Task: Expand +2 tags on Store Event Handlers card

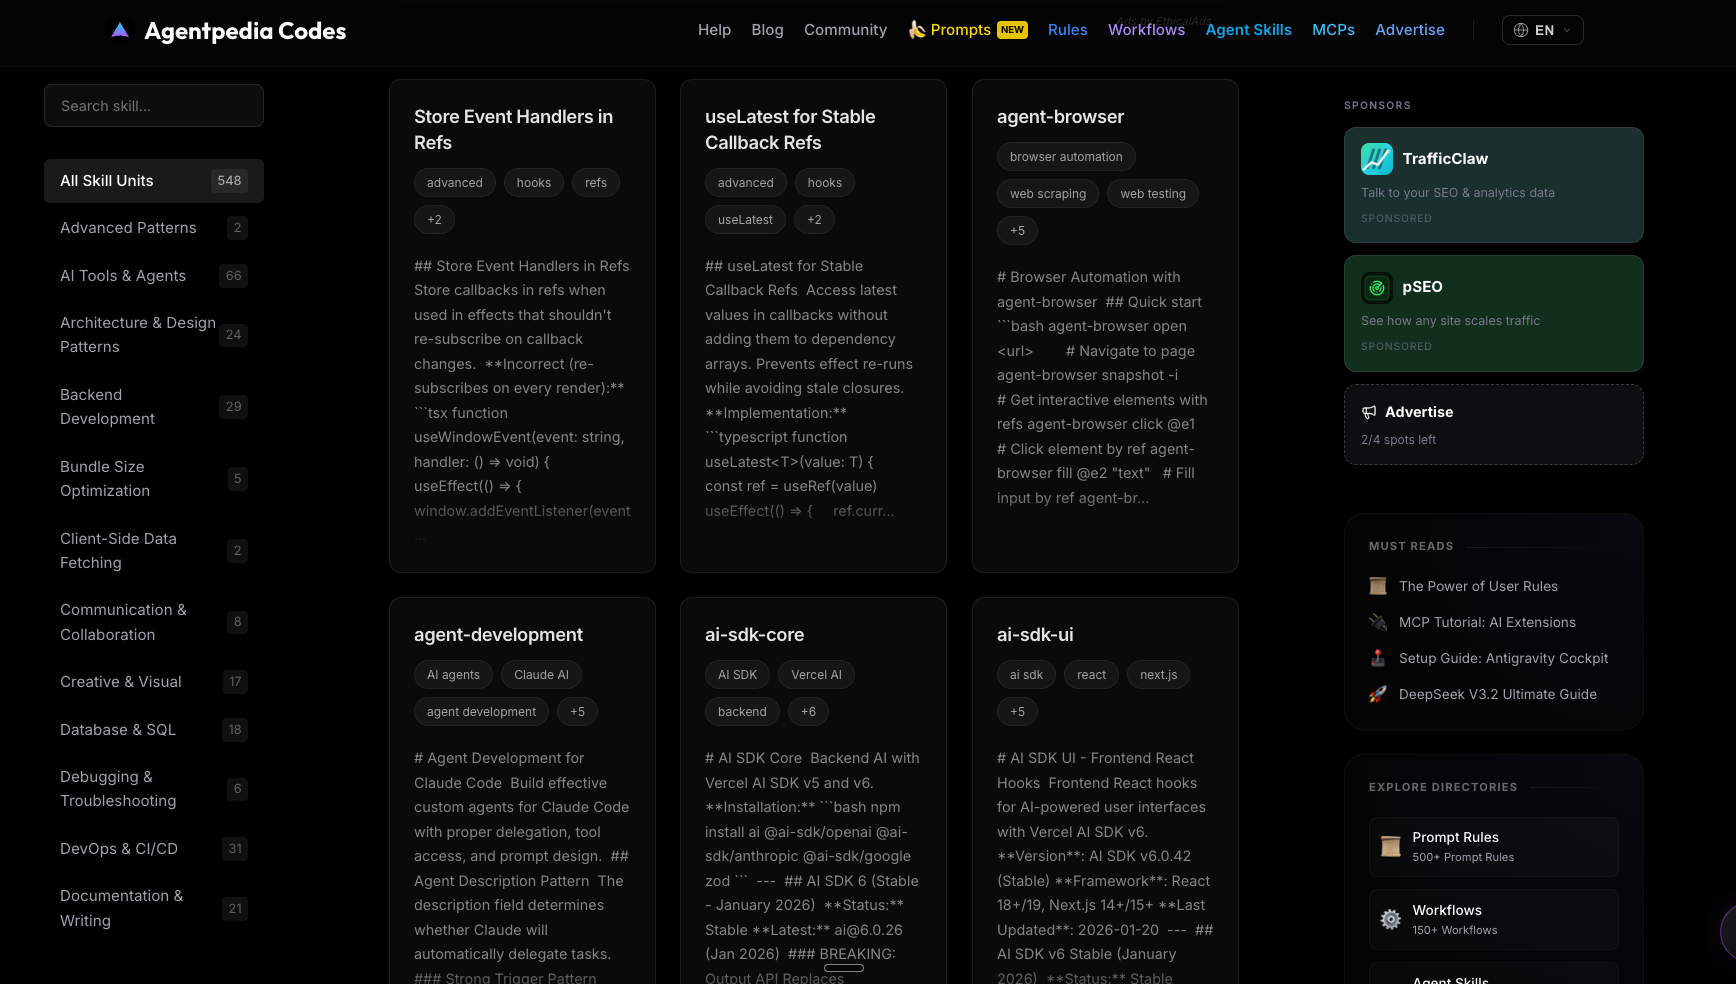Action: click(x=434, y=220)
